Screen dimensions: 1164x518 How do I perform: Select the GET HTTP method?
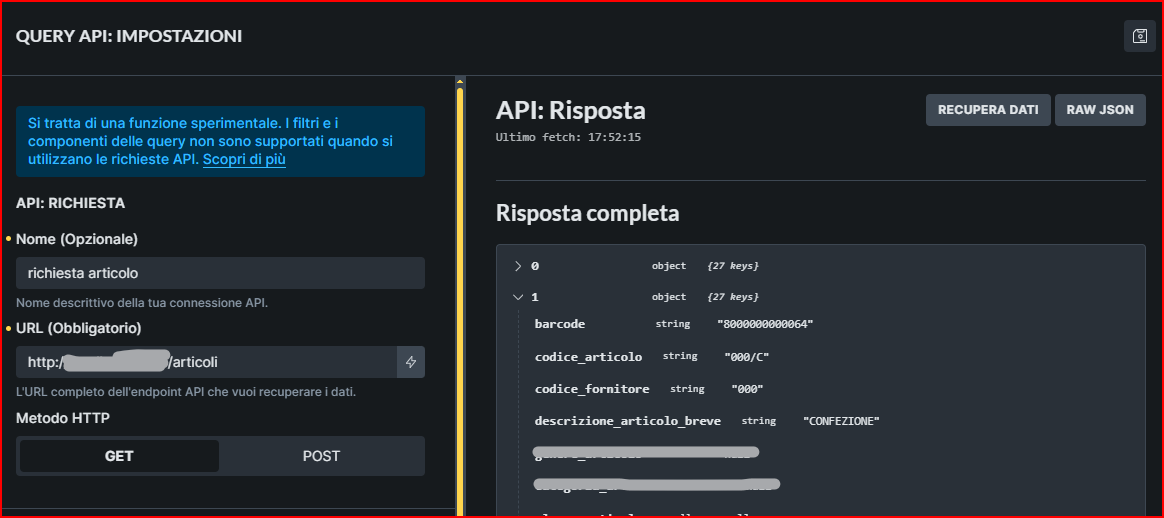point(119,456)
